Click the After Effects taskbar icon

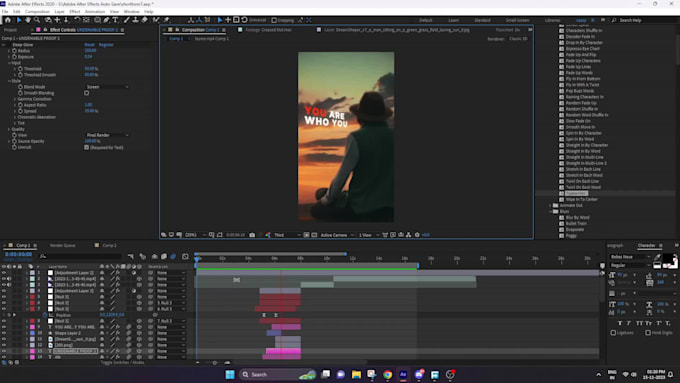pyautogui.click(x=403, y=374)
